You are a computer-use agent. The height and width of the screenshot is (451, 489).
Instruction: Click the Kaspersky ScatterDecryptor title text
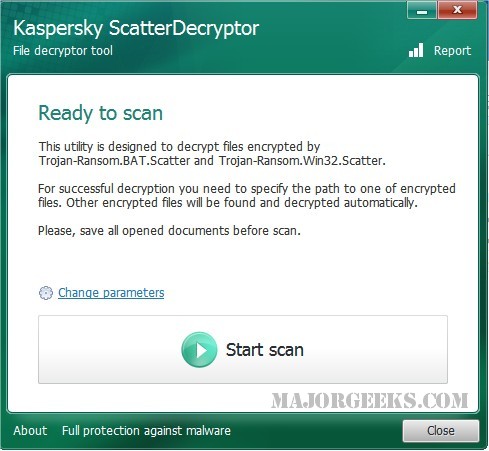136,28
